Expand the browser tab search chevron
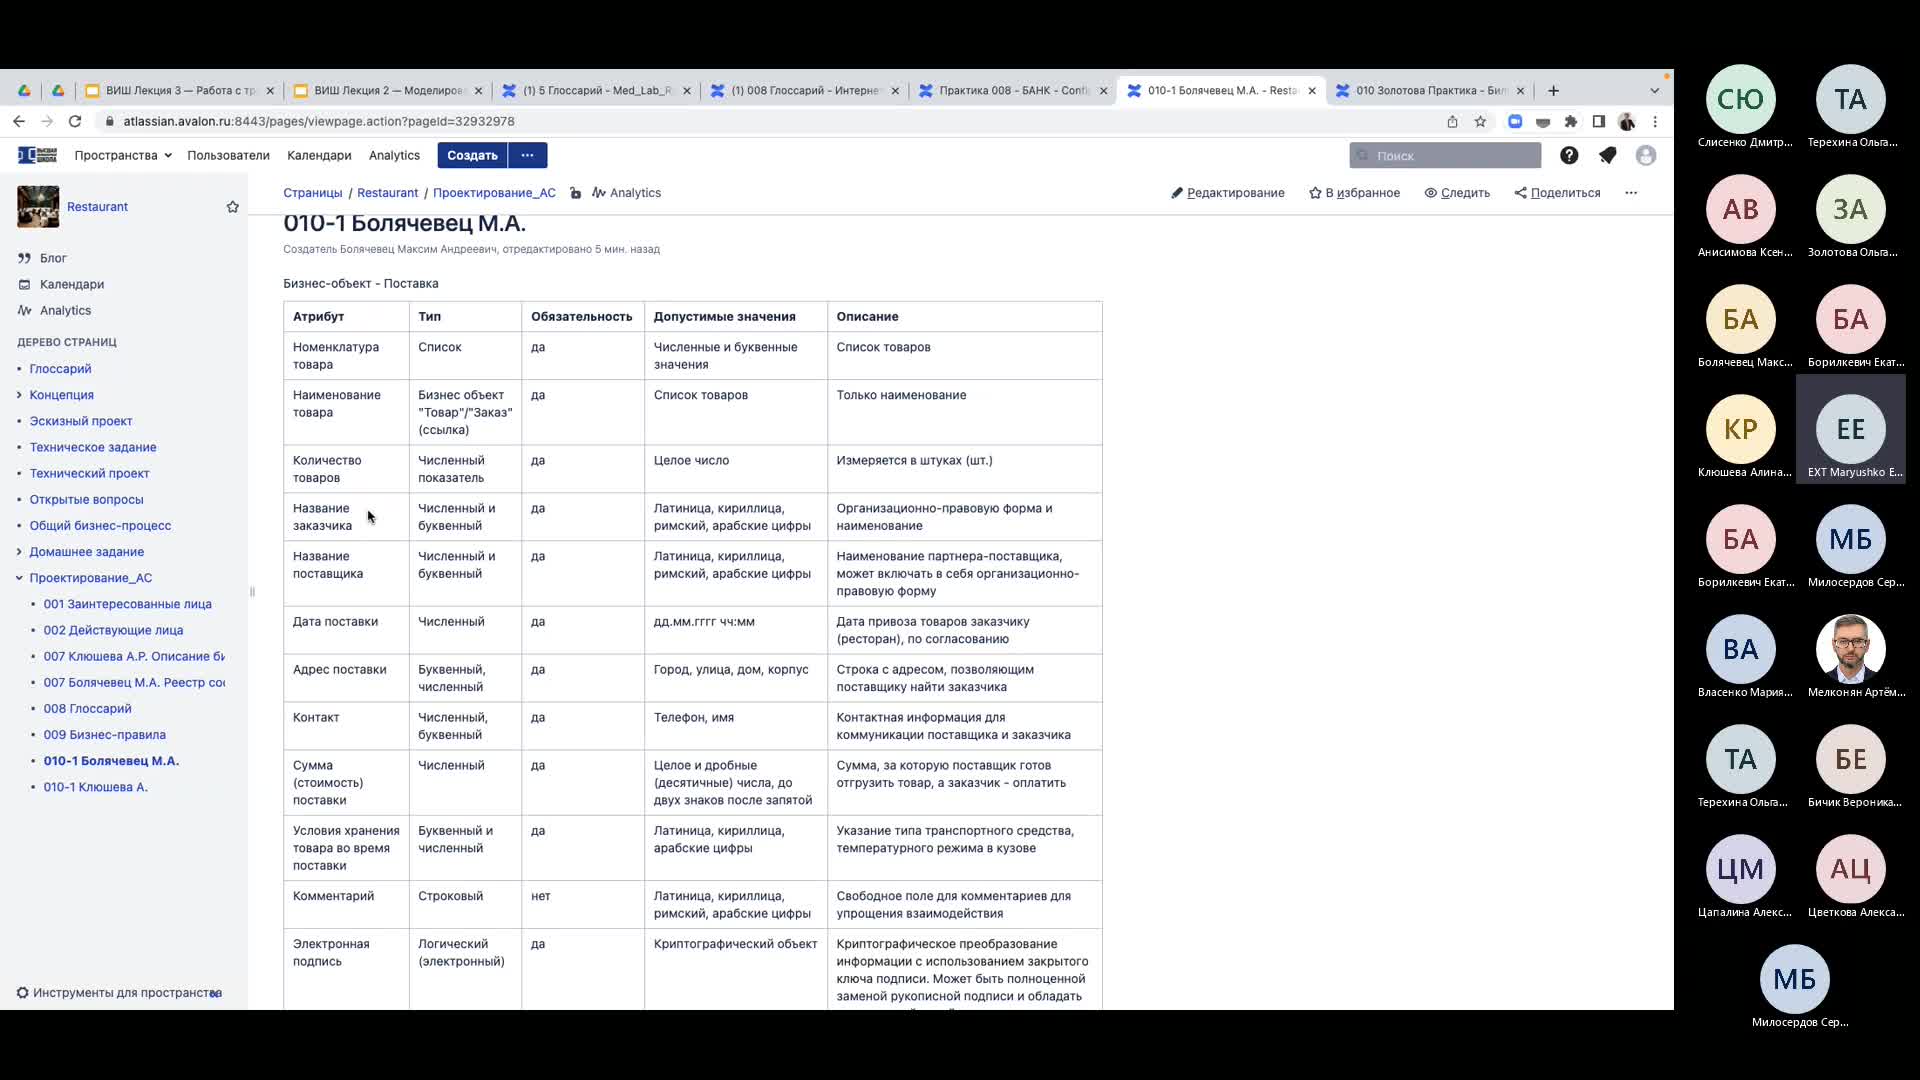The height and width of the screenshot is (1080, 1920). tap(1654, 90)
